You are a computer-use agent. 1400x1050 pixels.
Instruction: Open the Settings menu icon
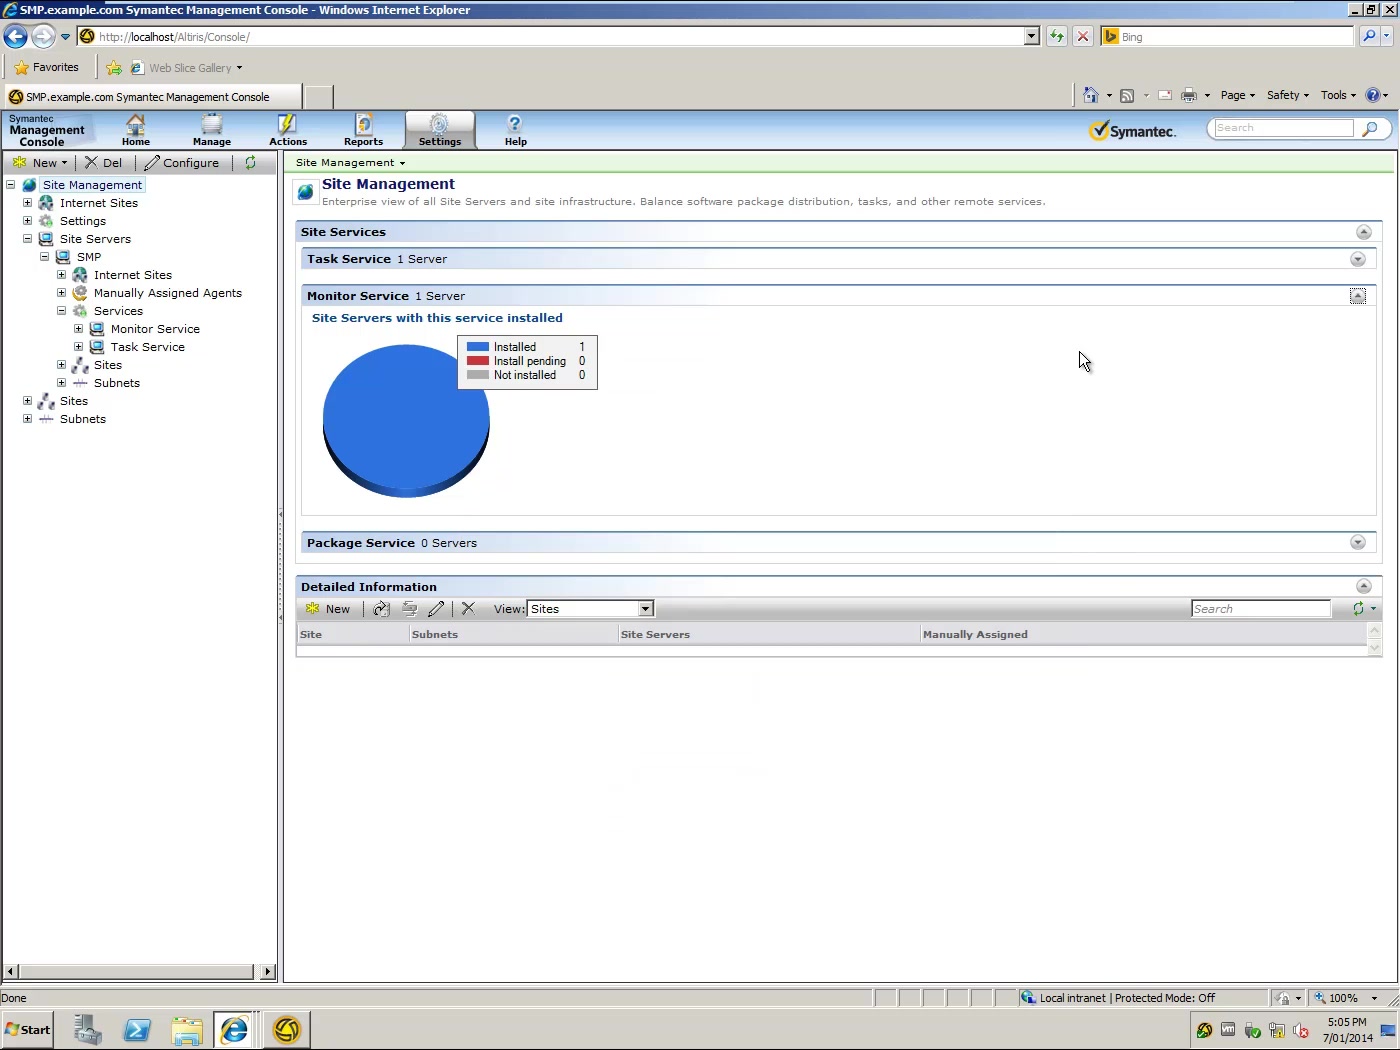(439, 130)
